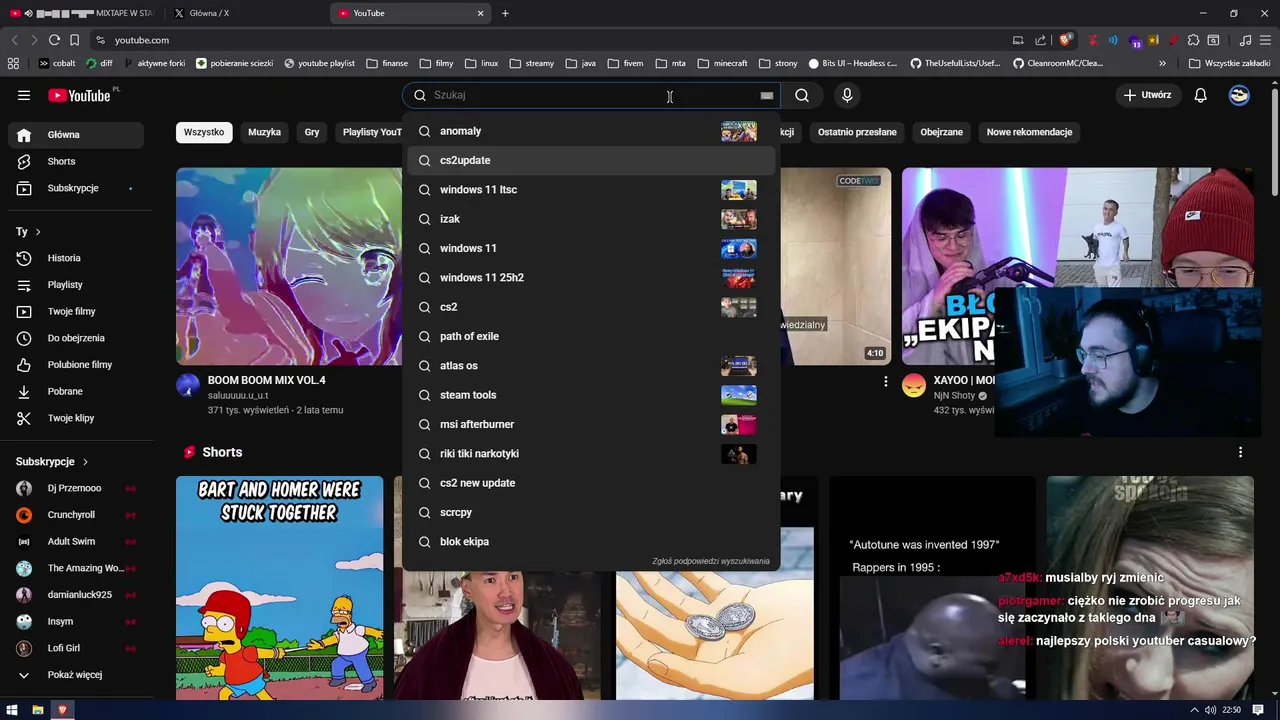This screenshot has width=1280, height=720.
Task: Select Ostatnio przesłane chip
Action: pyautogui.click(x=857, y=132)
